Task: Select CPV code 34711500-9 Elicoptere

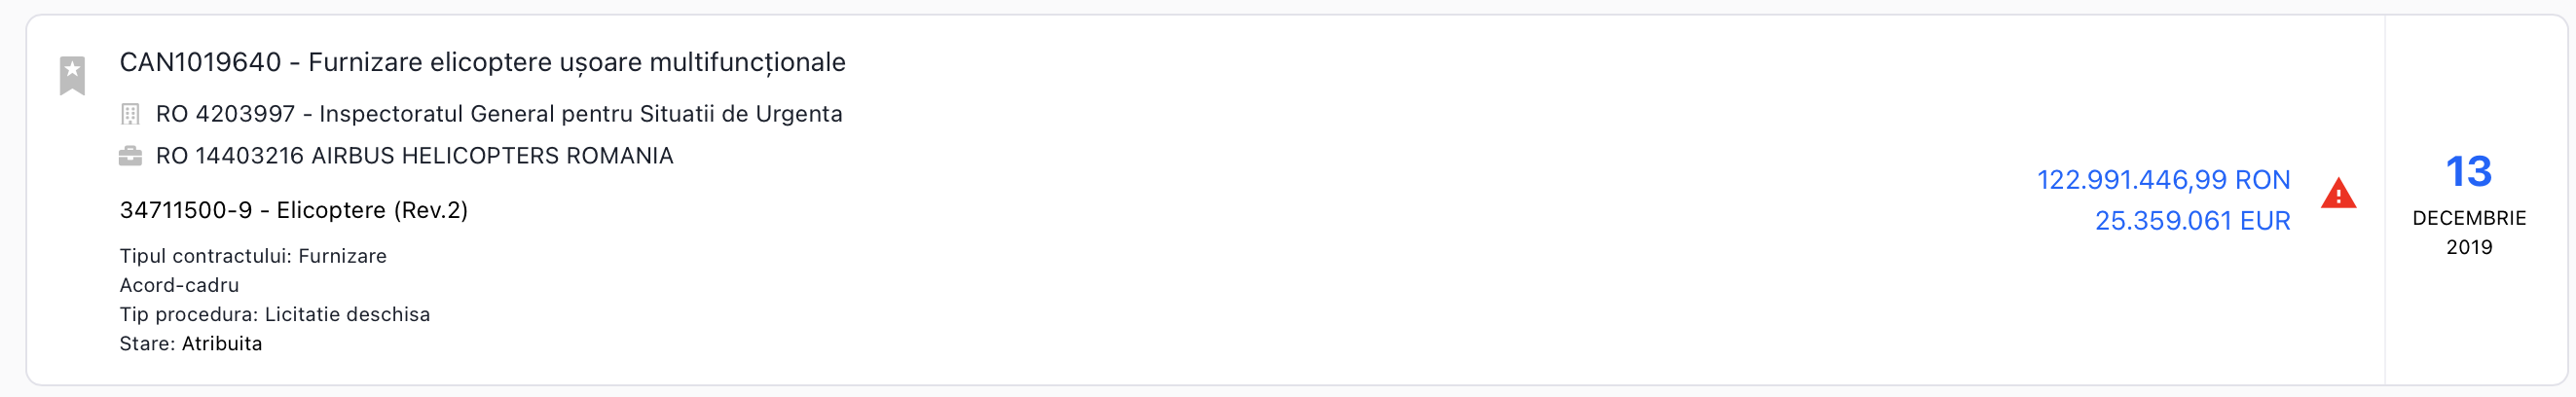Action: click(293, 210)
